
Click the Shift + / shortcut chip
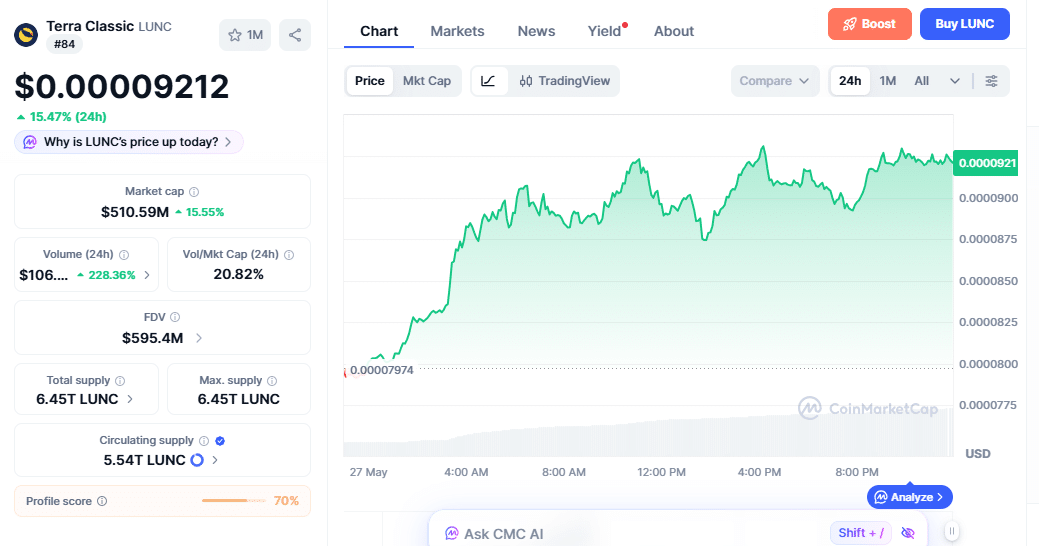coord(861,533)
